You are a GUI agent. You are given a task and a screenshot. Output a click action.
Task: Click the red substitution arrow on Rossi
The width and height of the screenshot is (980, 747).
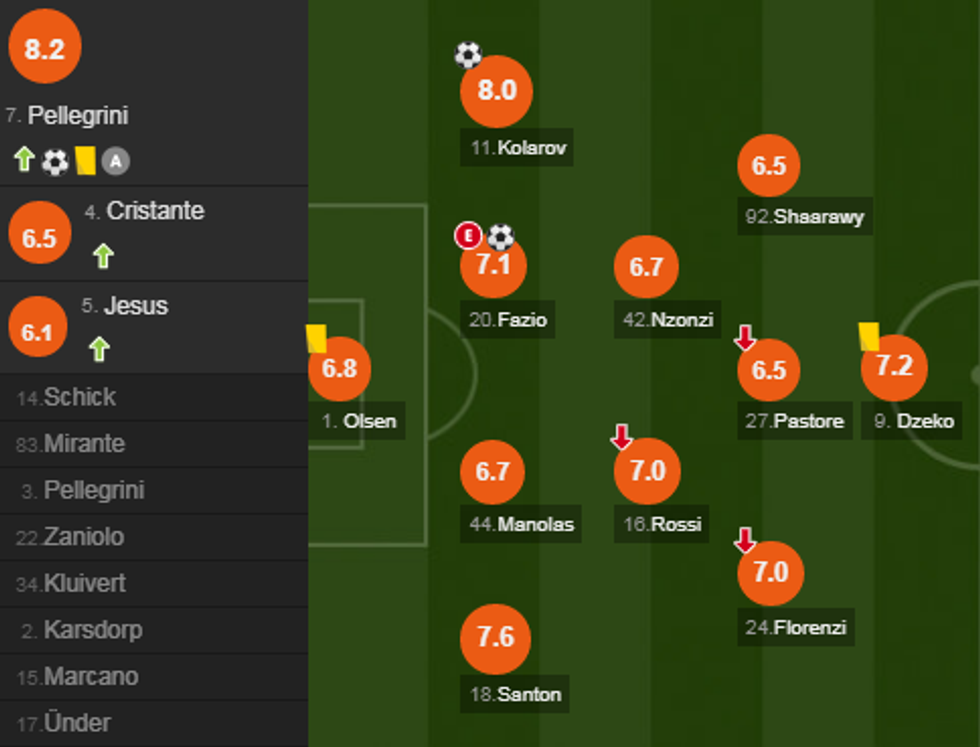click(x=621, y=437)
